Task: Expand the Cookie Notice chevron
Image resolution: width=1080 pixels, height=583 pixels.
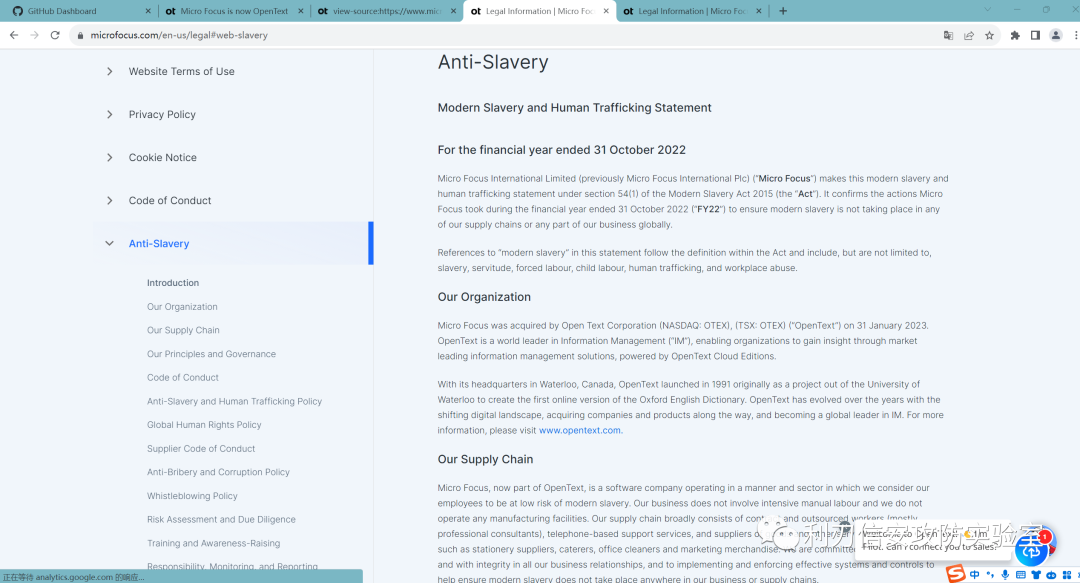Action: point(110,158)
